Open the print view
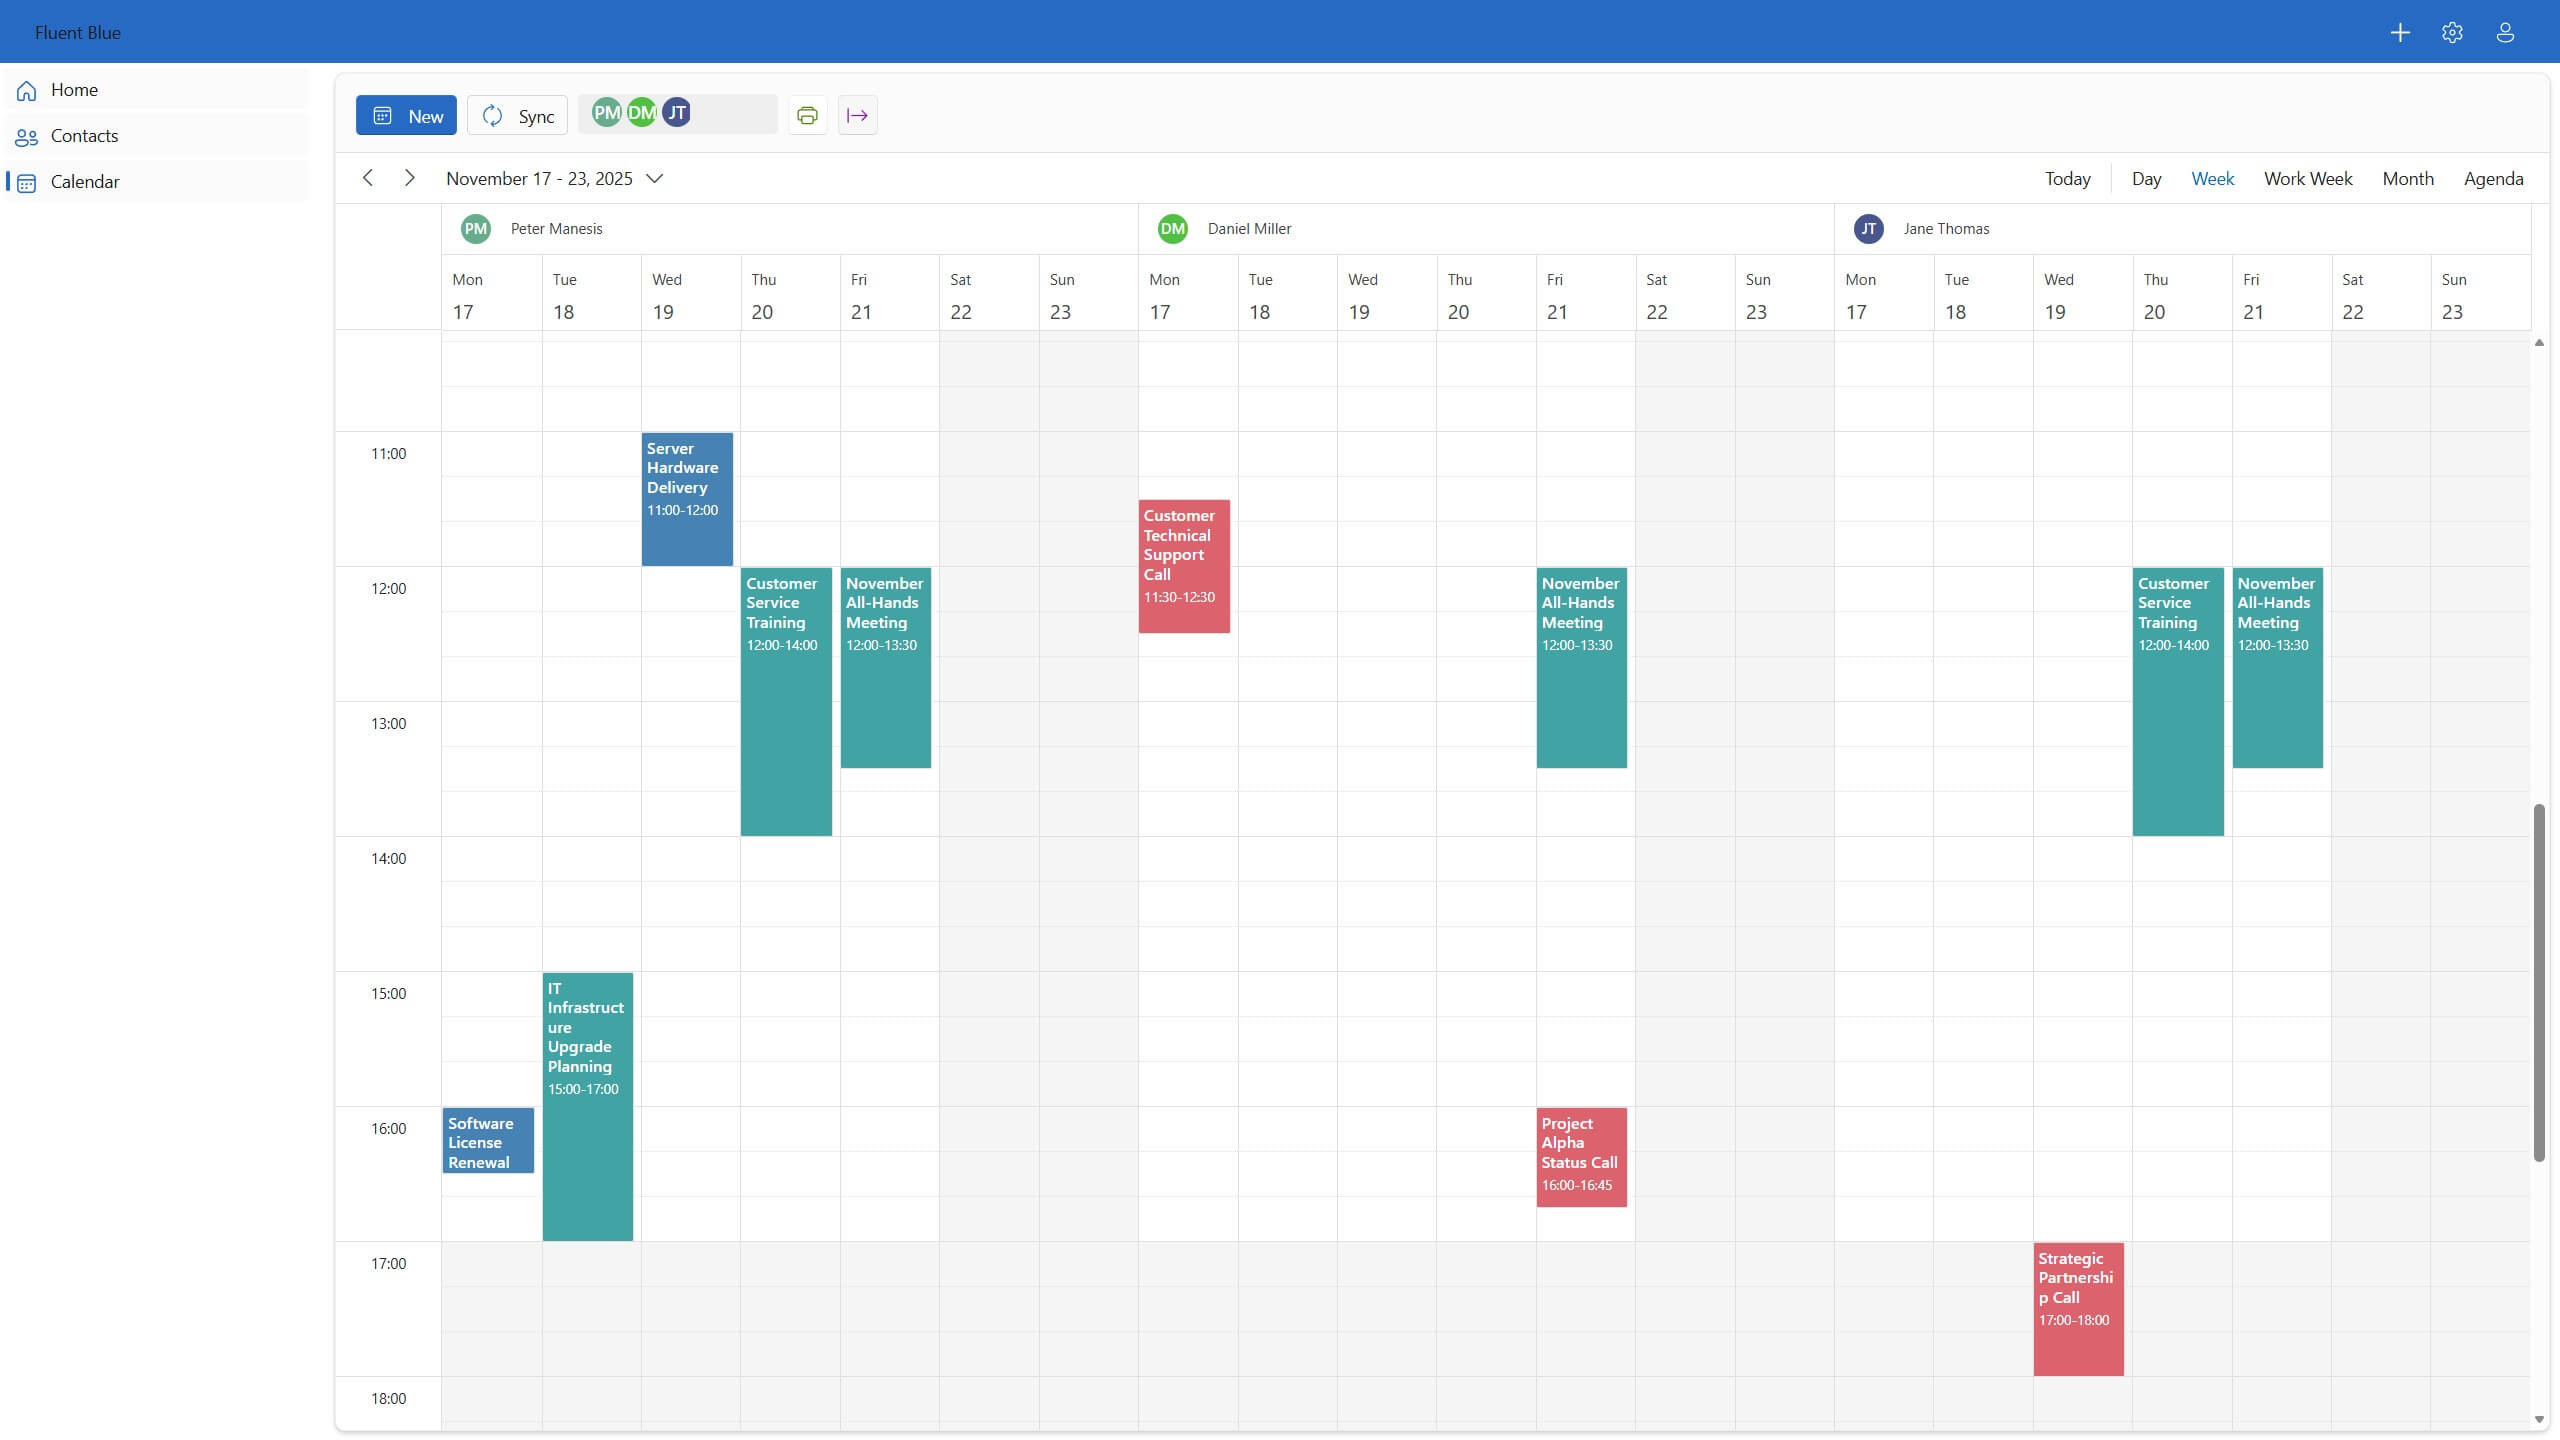The image size is (2560, 1440). [807, 115]
